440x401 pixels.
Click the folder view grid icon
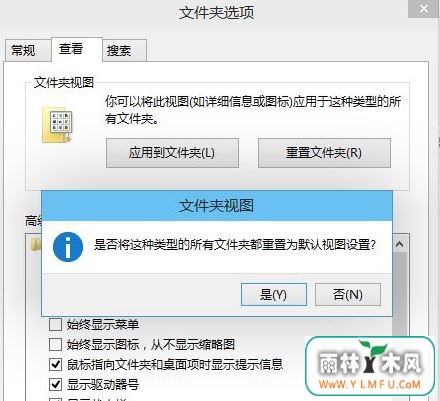(57, 125)
